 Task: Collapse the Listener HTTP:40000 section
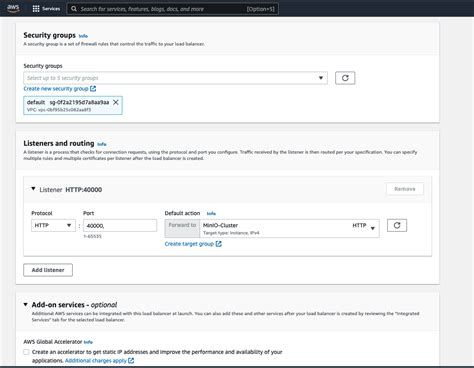coord(33,189)
